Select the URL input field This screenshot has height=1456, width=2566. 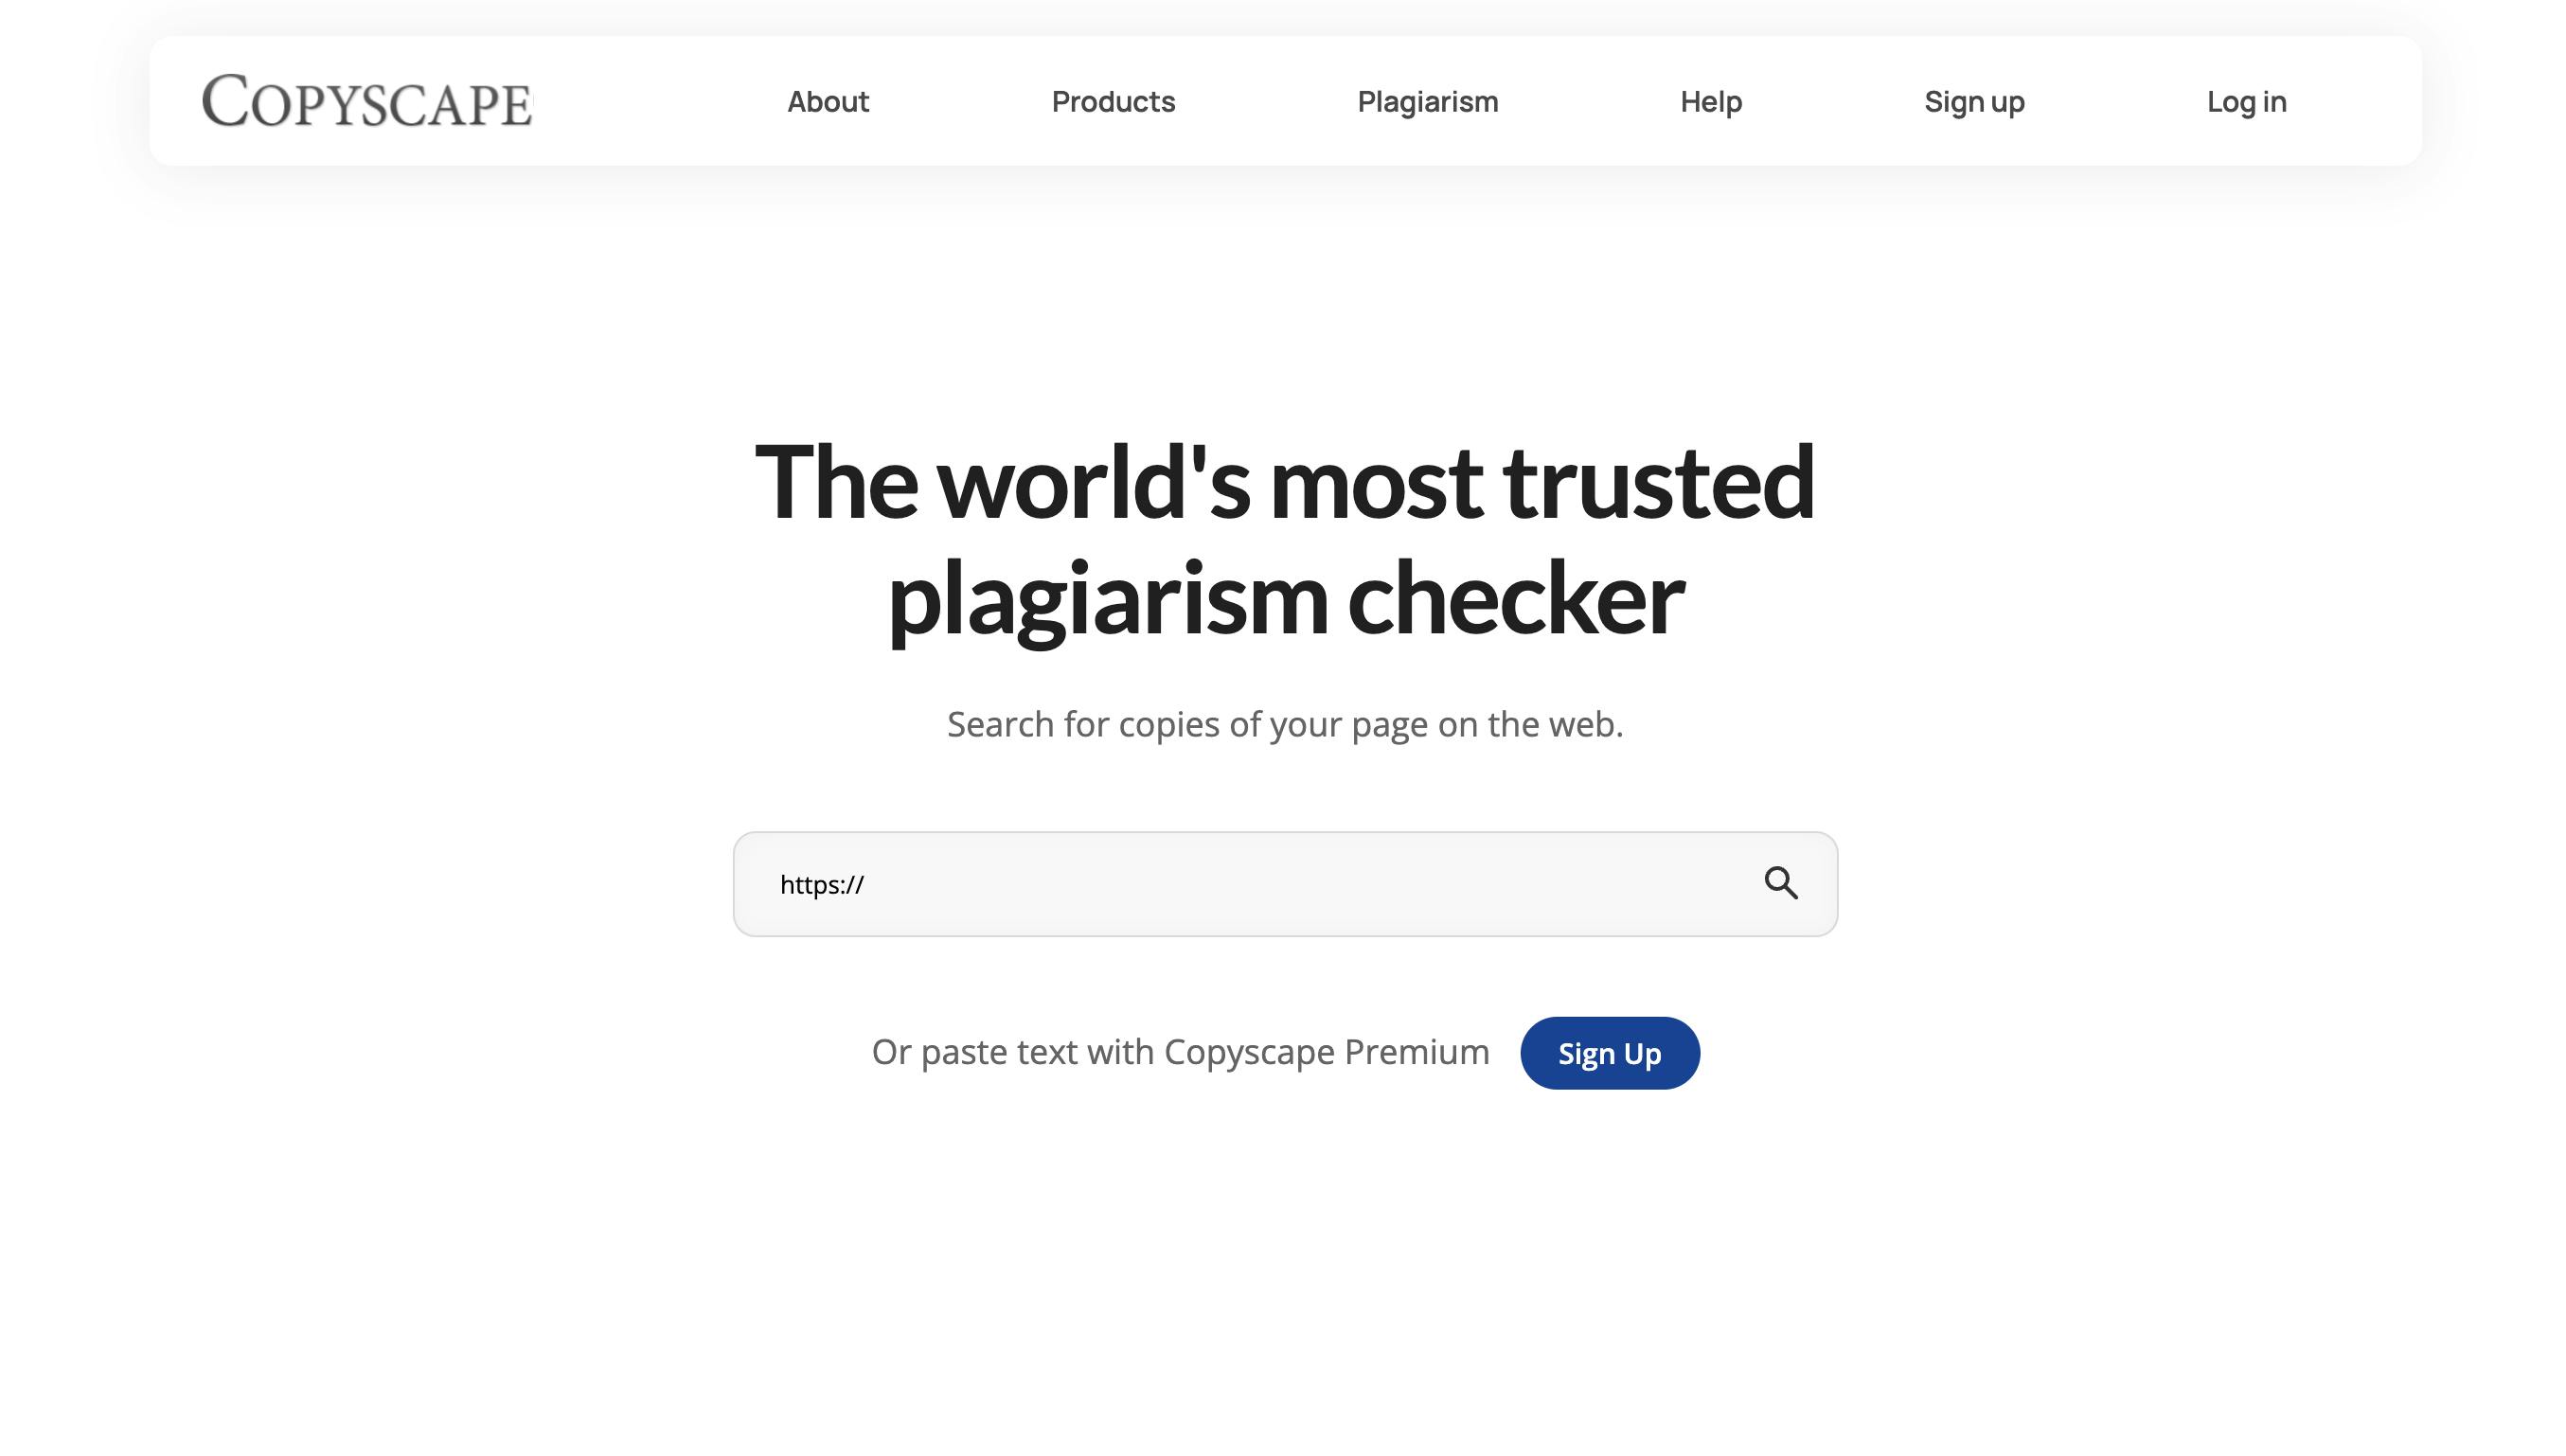coord(1283,883)
